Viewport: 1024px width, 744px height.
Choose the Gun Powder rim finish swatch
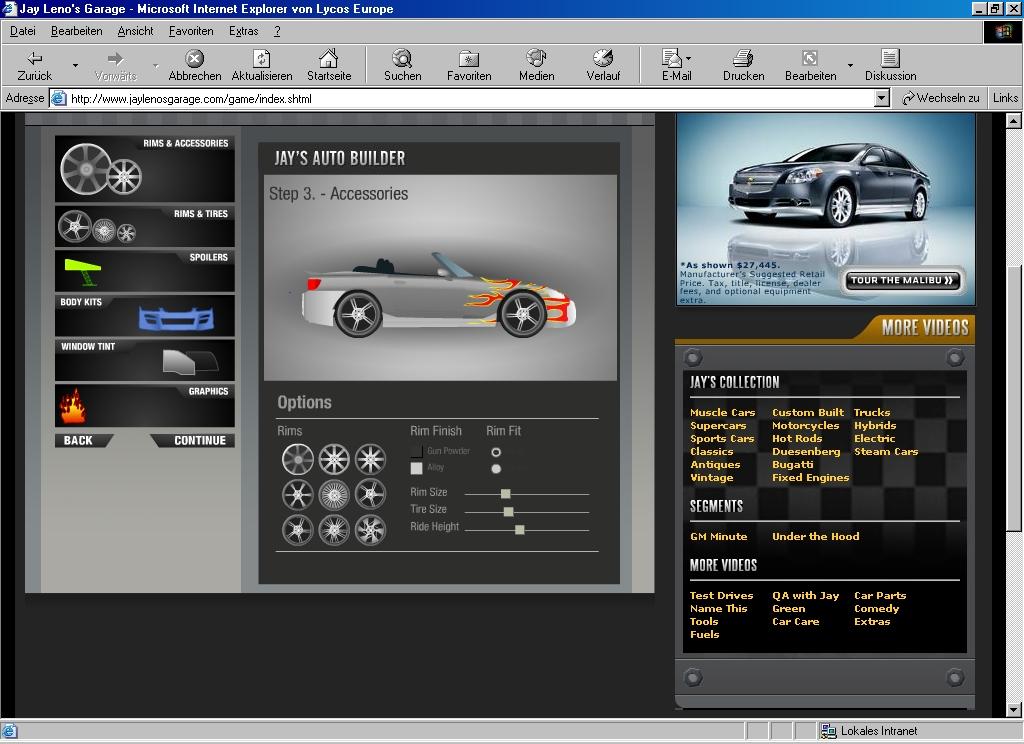[x=417, y=452]
